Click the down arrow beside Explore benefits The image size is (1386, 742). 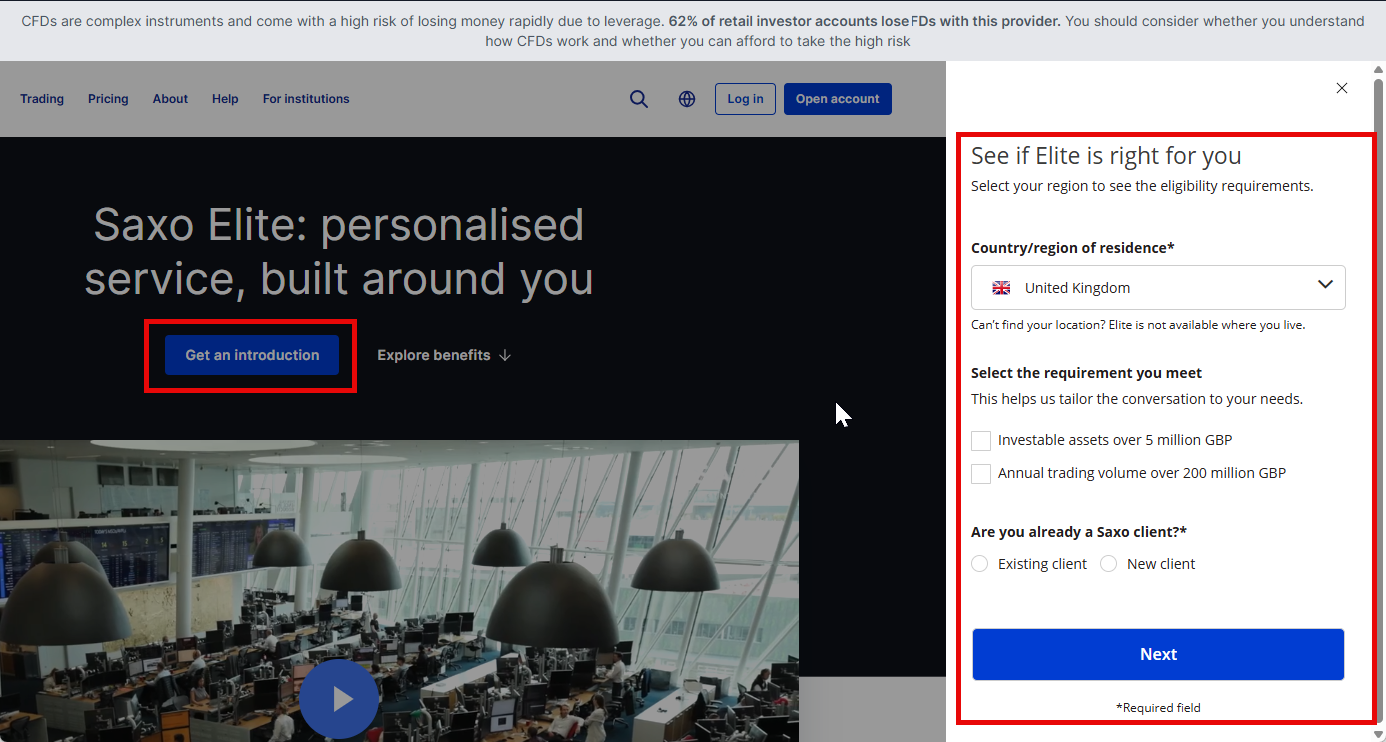pyautogui.click(x=505, y=355)
